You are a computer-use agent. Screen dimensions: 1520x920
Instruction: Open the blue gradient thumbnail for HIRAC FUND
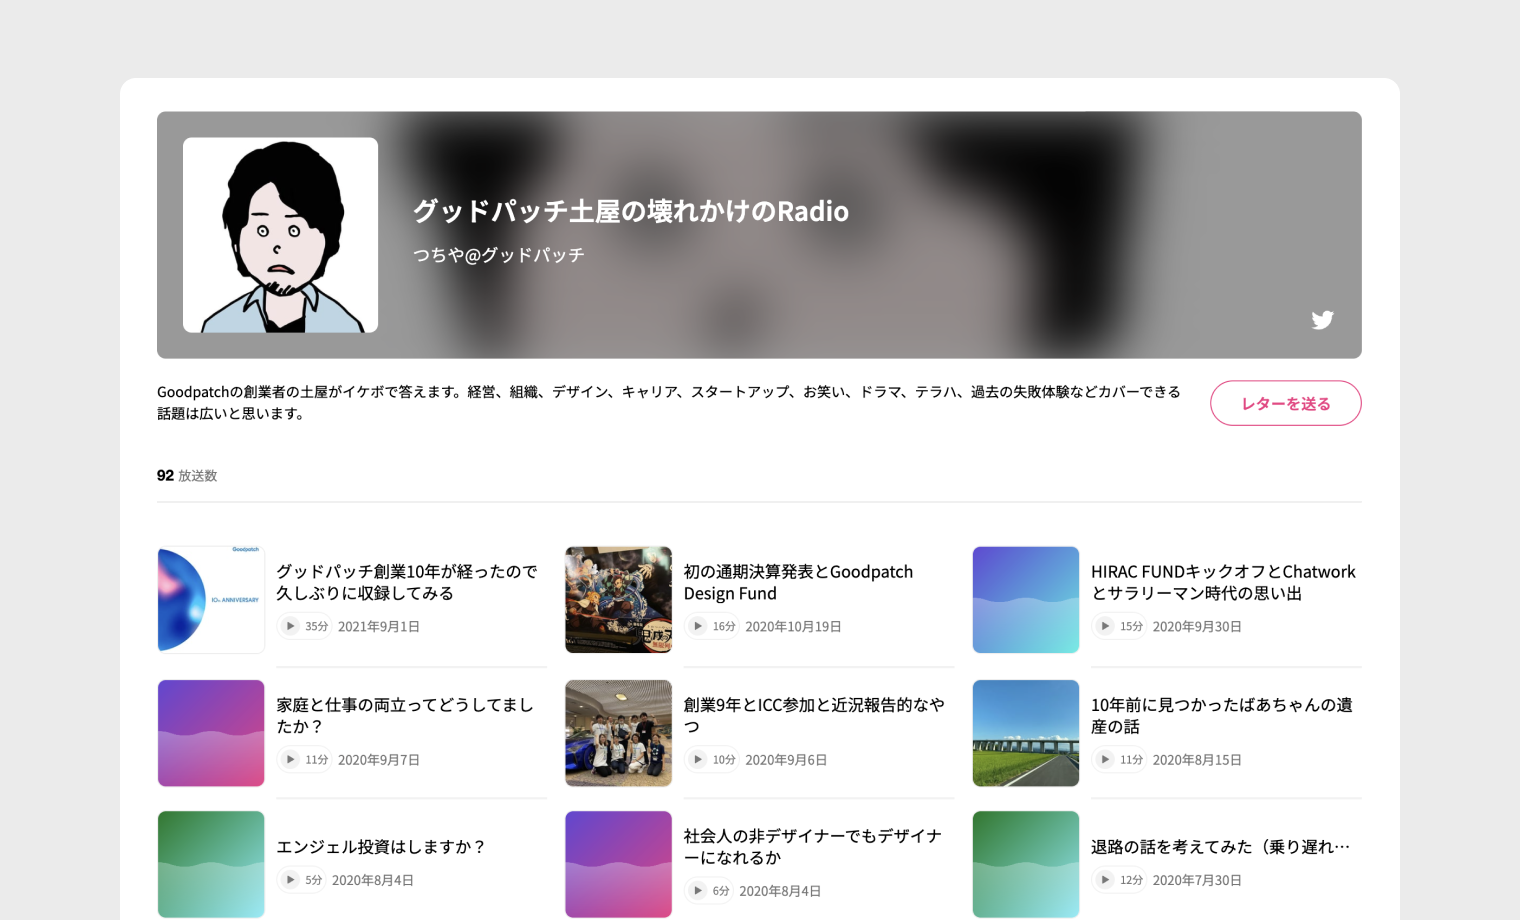(1026, 600)
